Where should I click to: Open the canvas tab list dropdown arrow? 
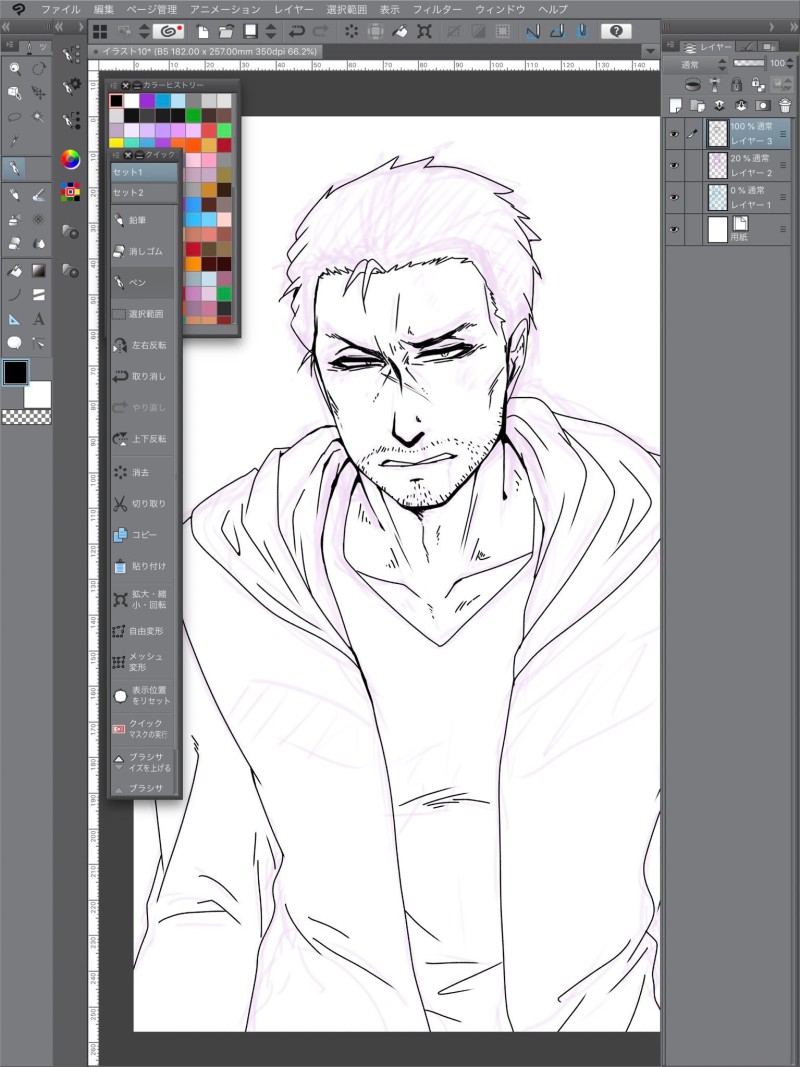point(650,52)
